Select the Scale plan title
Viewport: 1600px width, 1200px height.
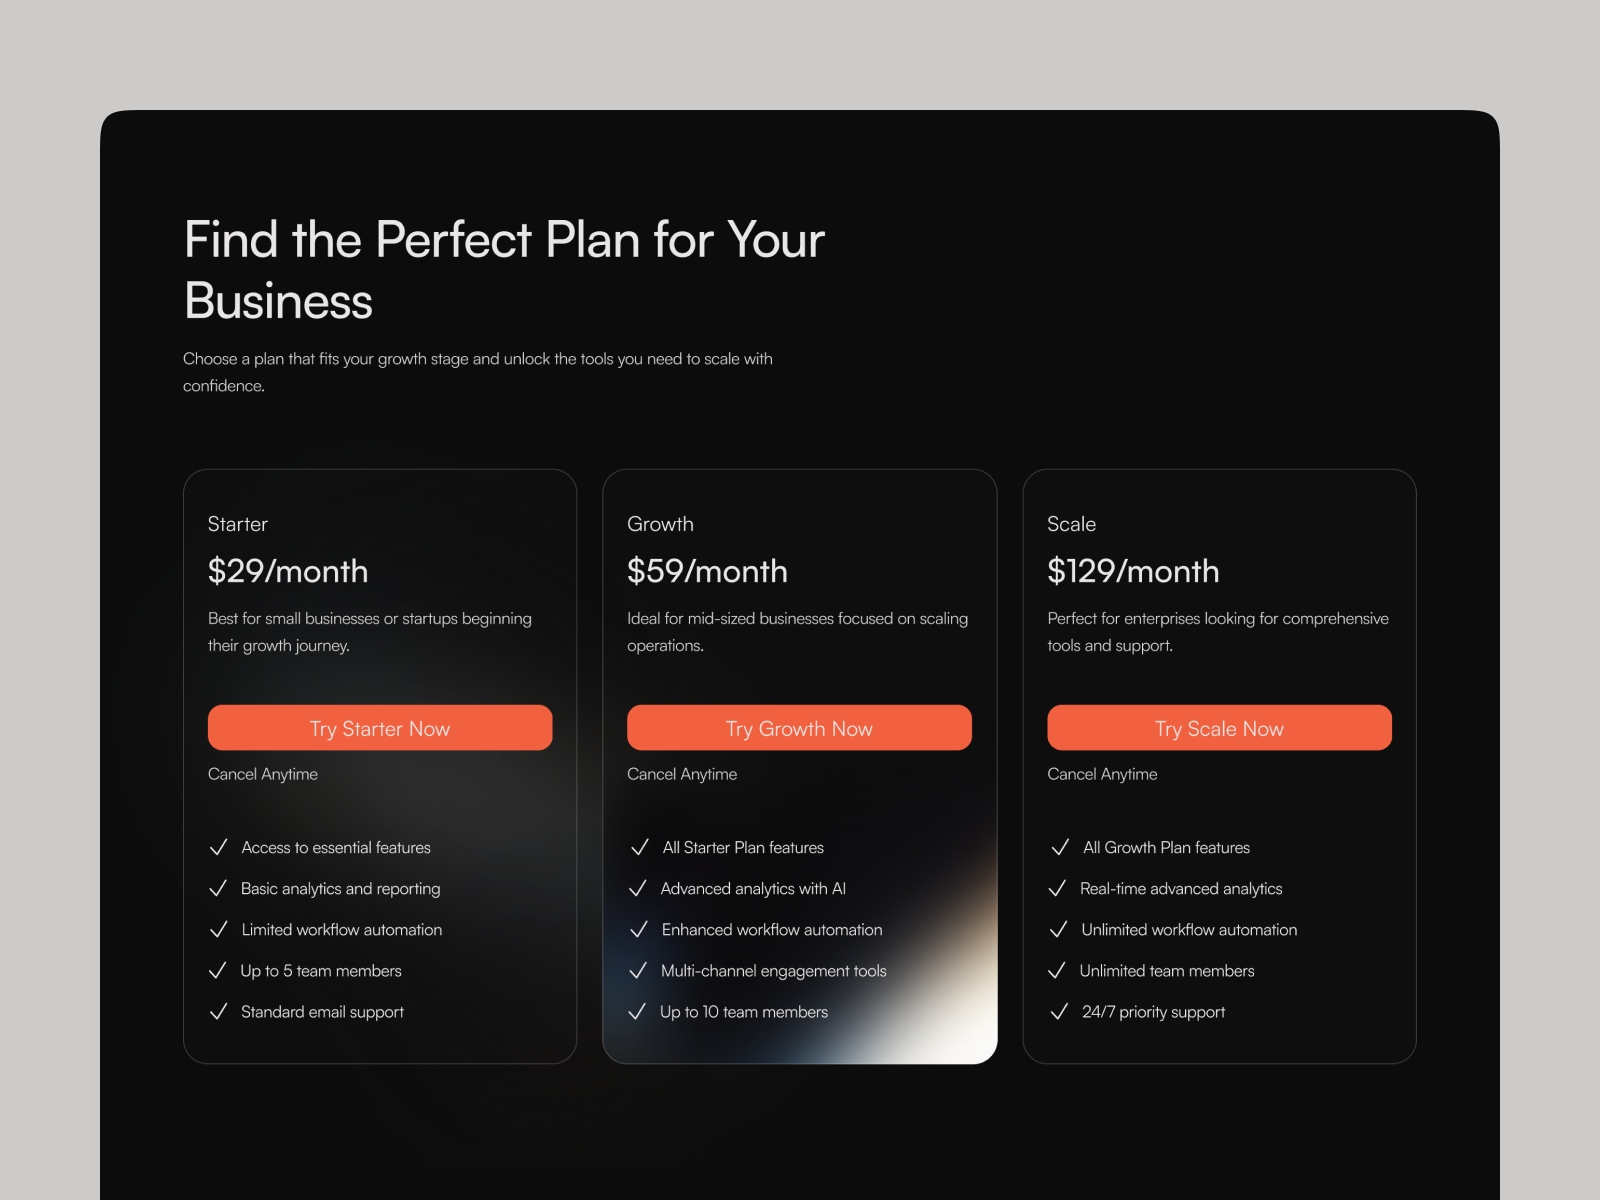pos(1071,523)
